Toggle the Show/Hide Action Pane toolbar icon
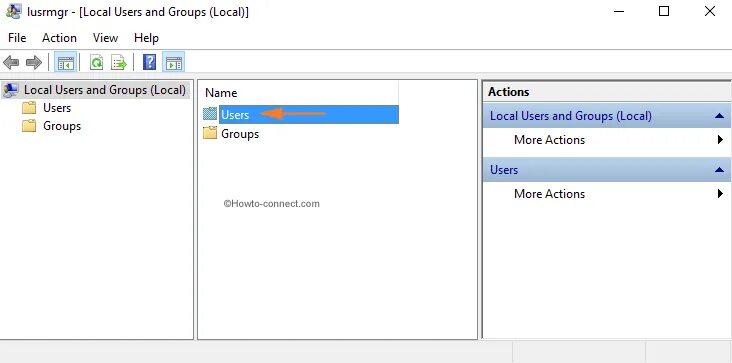This screenshot has width=732, height=363. 174,62
